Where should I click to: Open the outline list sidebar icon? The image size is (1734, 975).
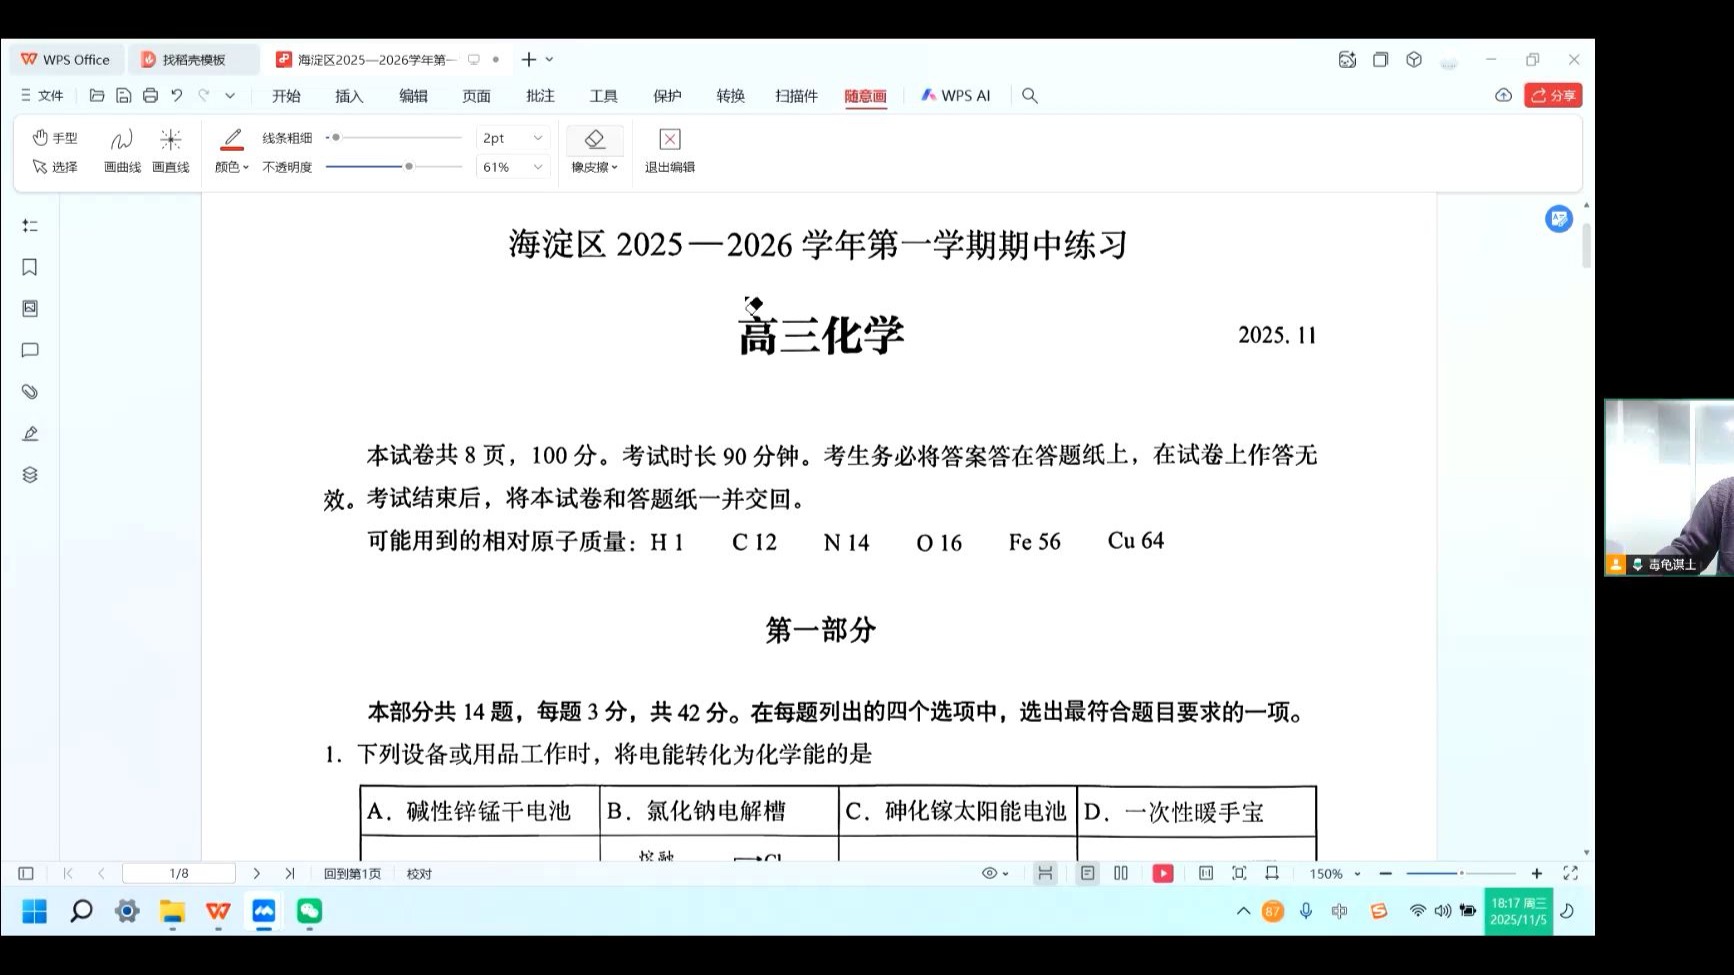[30, 226]
